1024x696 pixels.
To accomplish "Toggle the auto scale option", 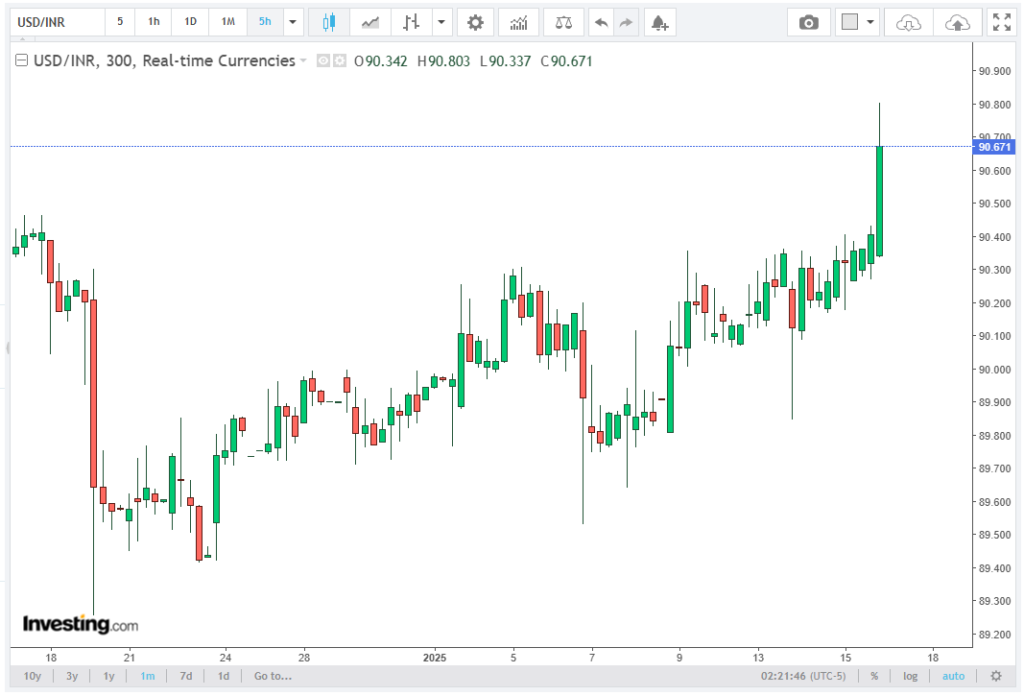I will pos(953,676).
